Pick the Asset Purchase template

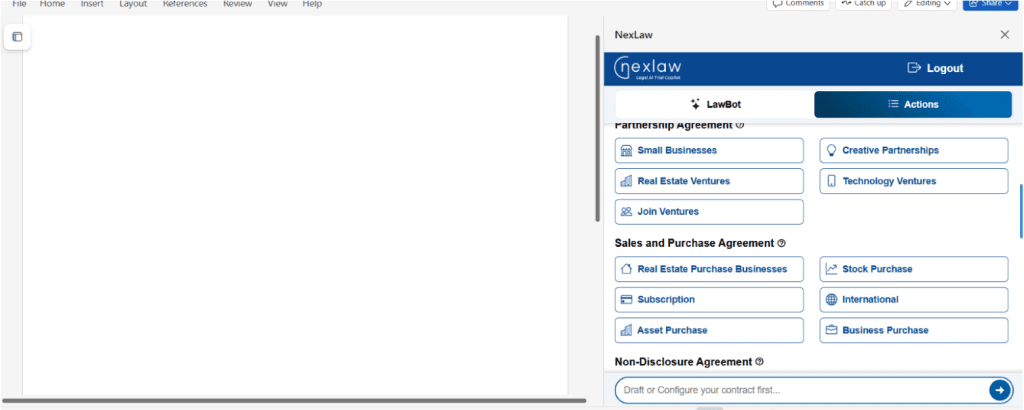709,330
